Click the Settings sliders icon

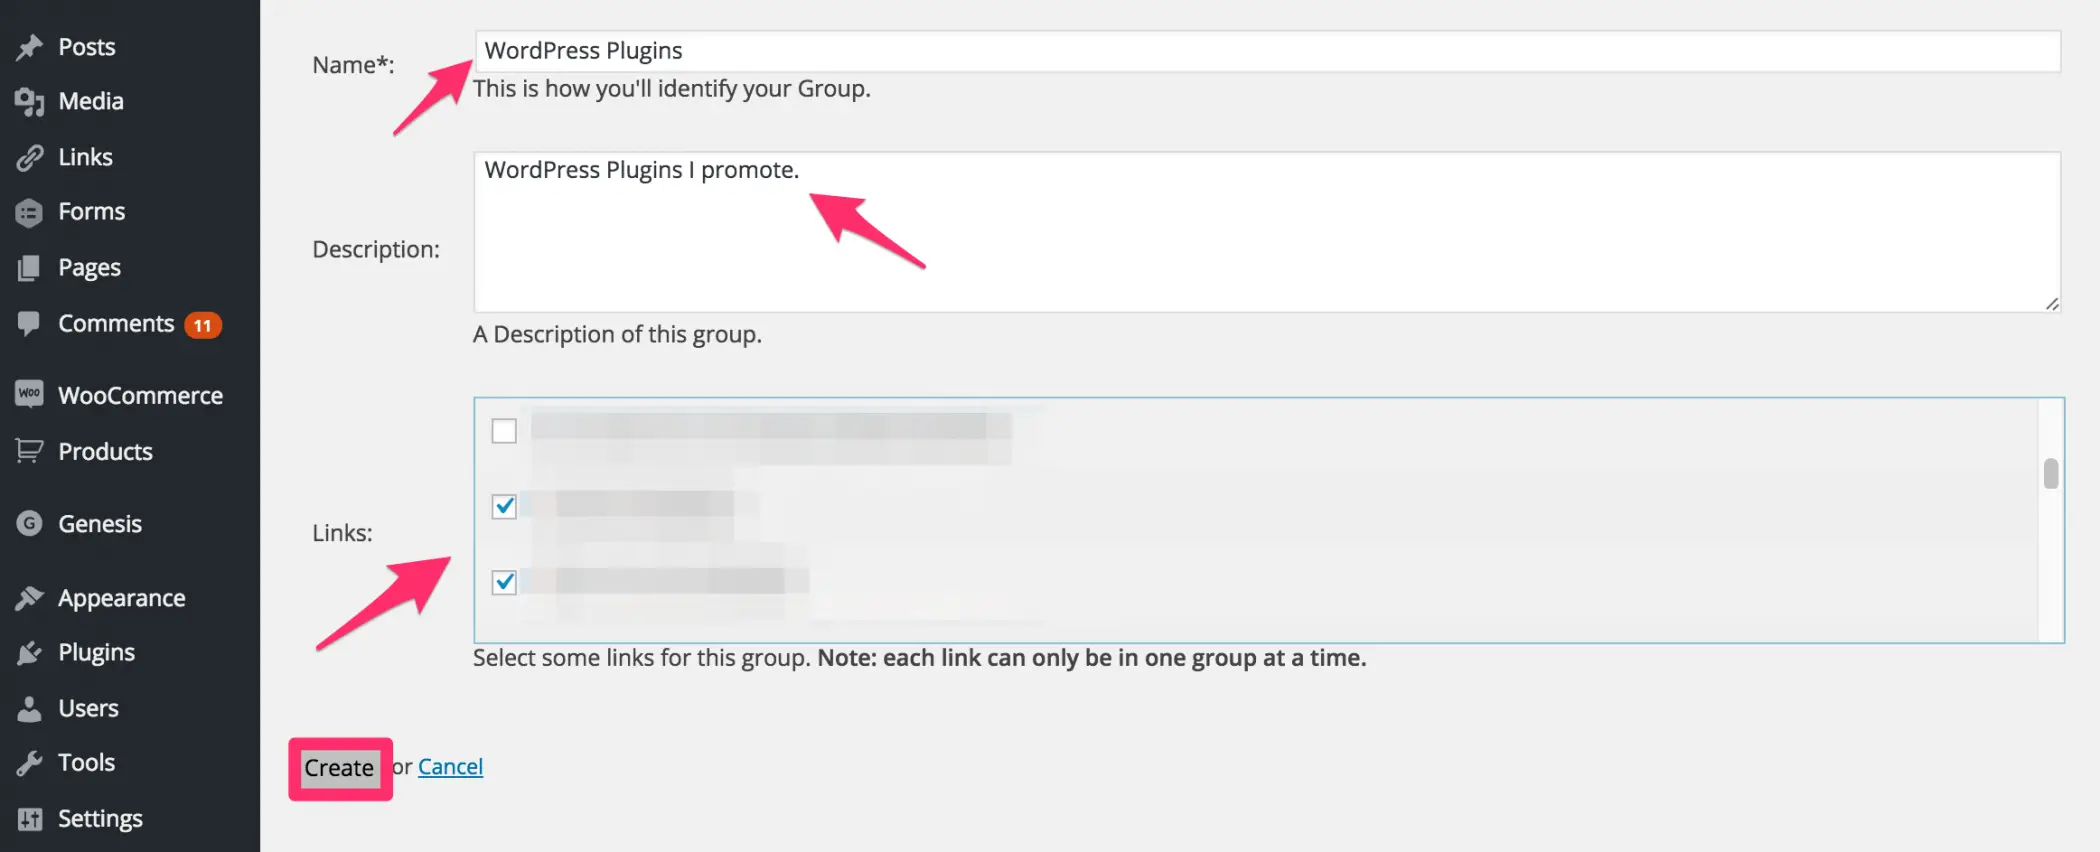30,819
